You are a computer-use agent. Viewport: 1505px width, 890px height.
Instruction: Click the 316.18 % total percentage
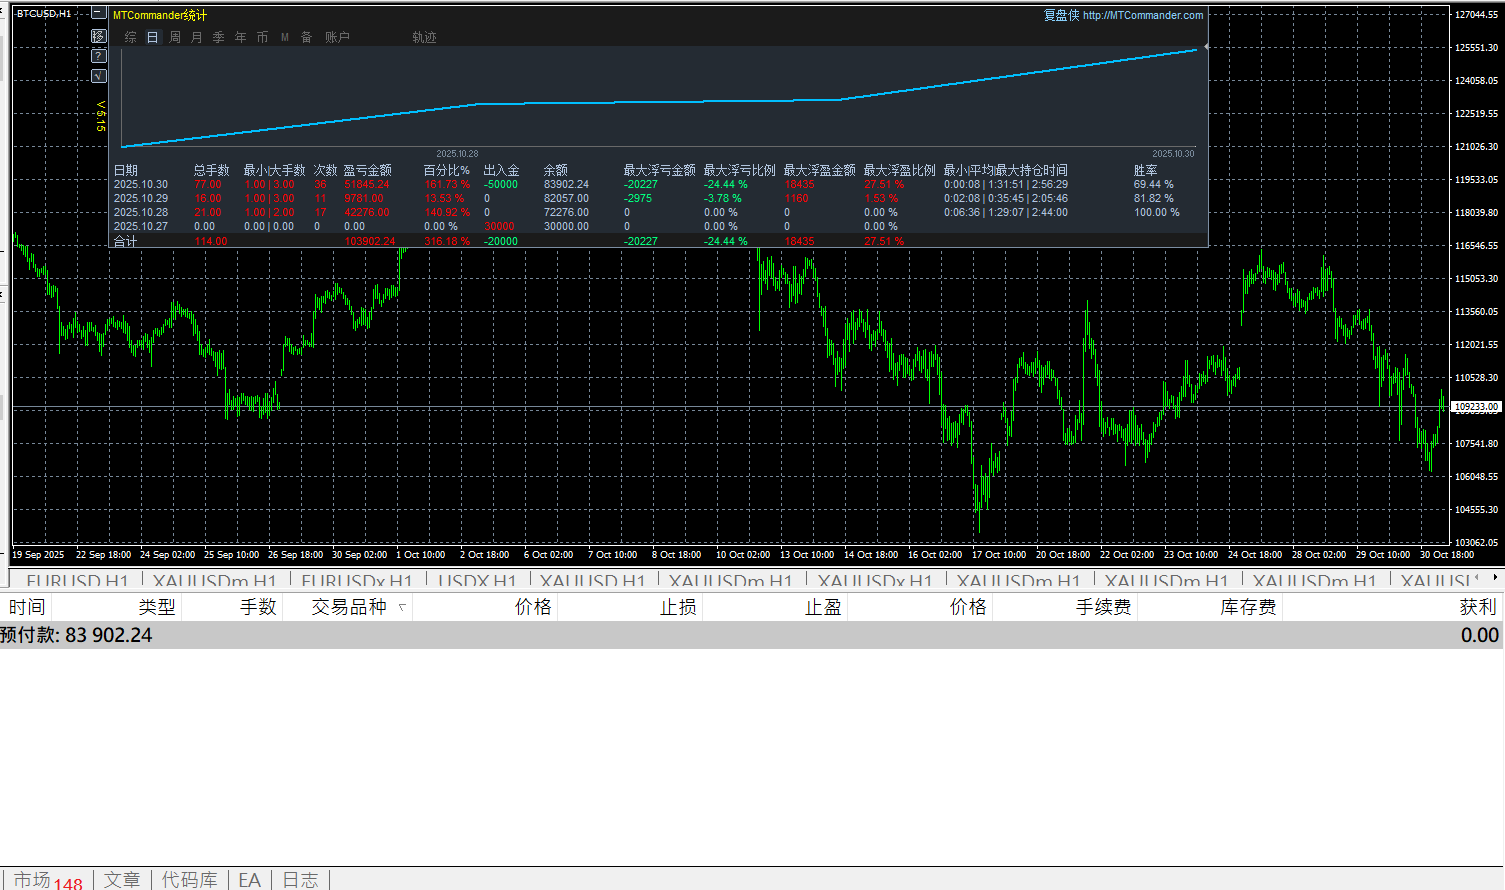coord(447,241)
